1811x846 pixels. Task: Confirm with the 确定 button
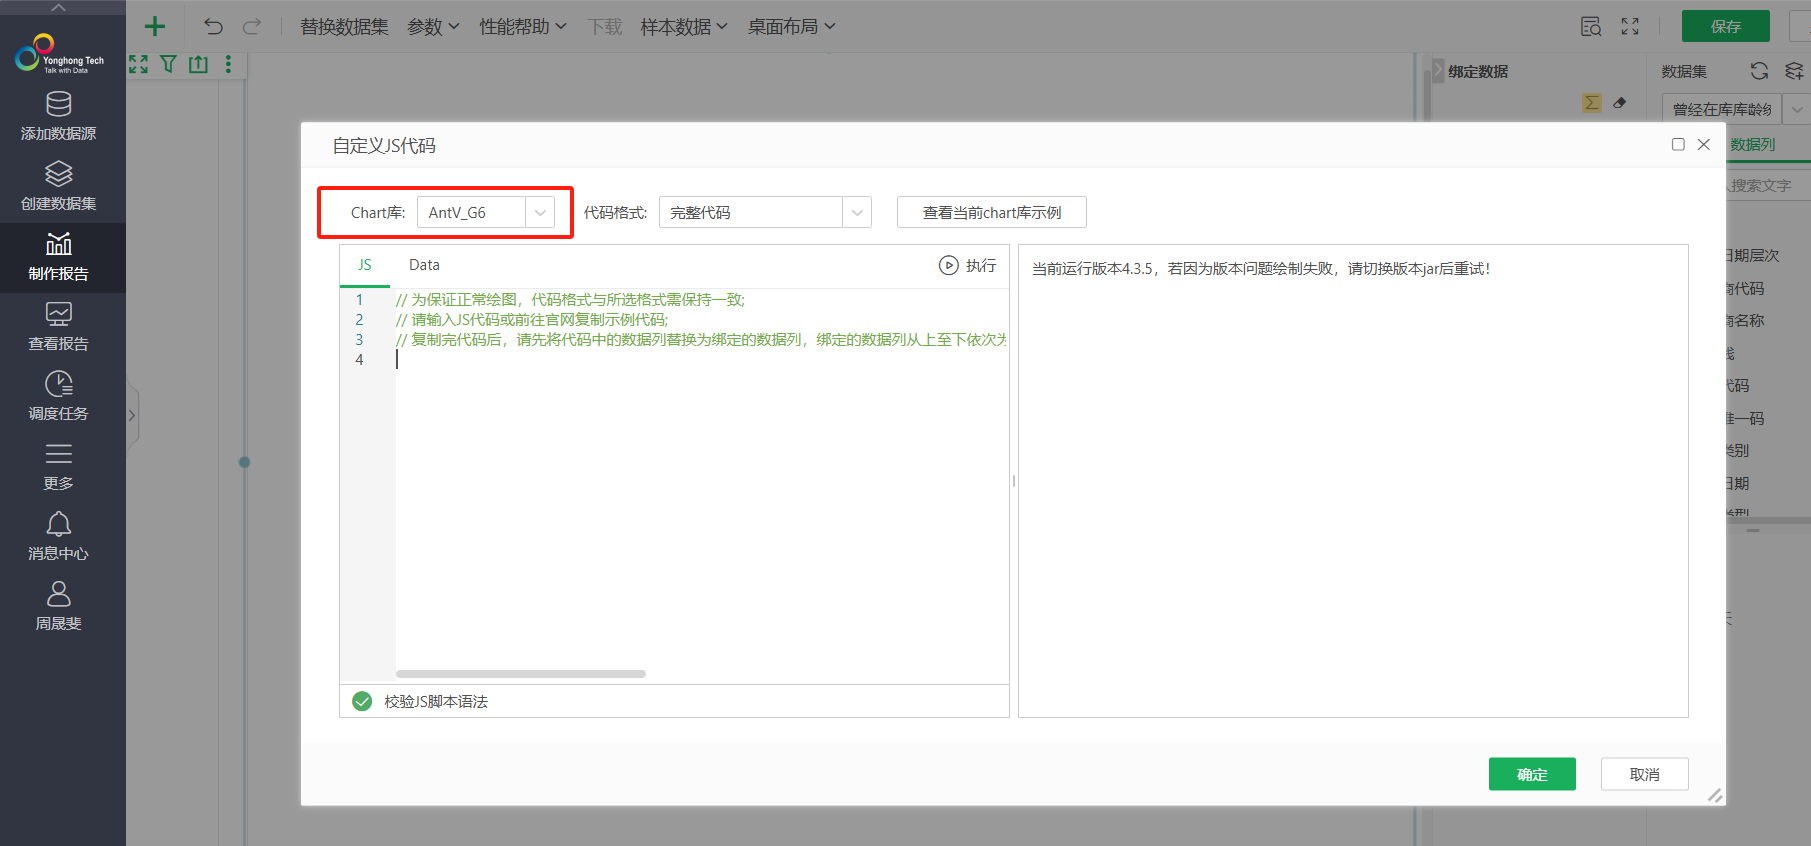(1532, 774)
